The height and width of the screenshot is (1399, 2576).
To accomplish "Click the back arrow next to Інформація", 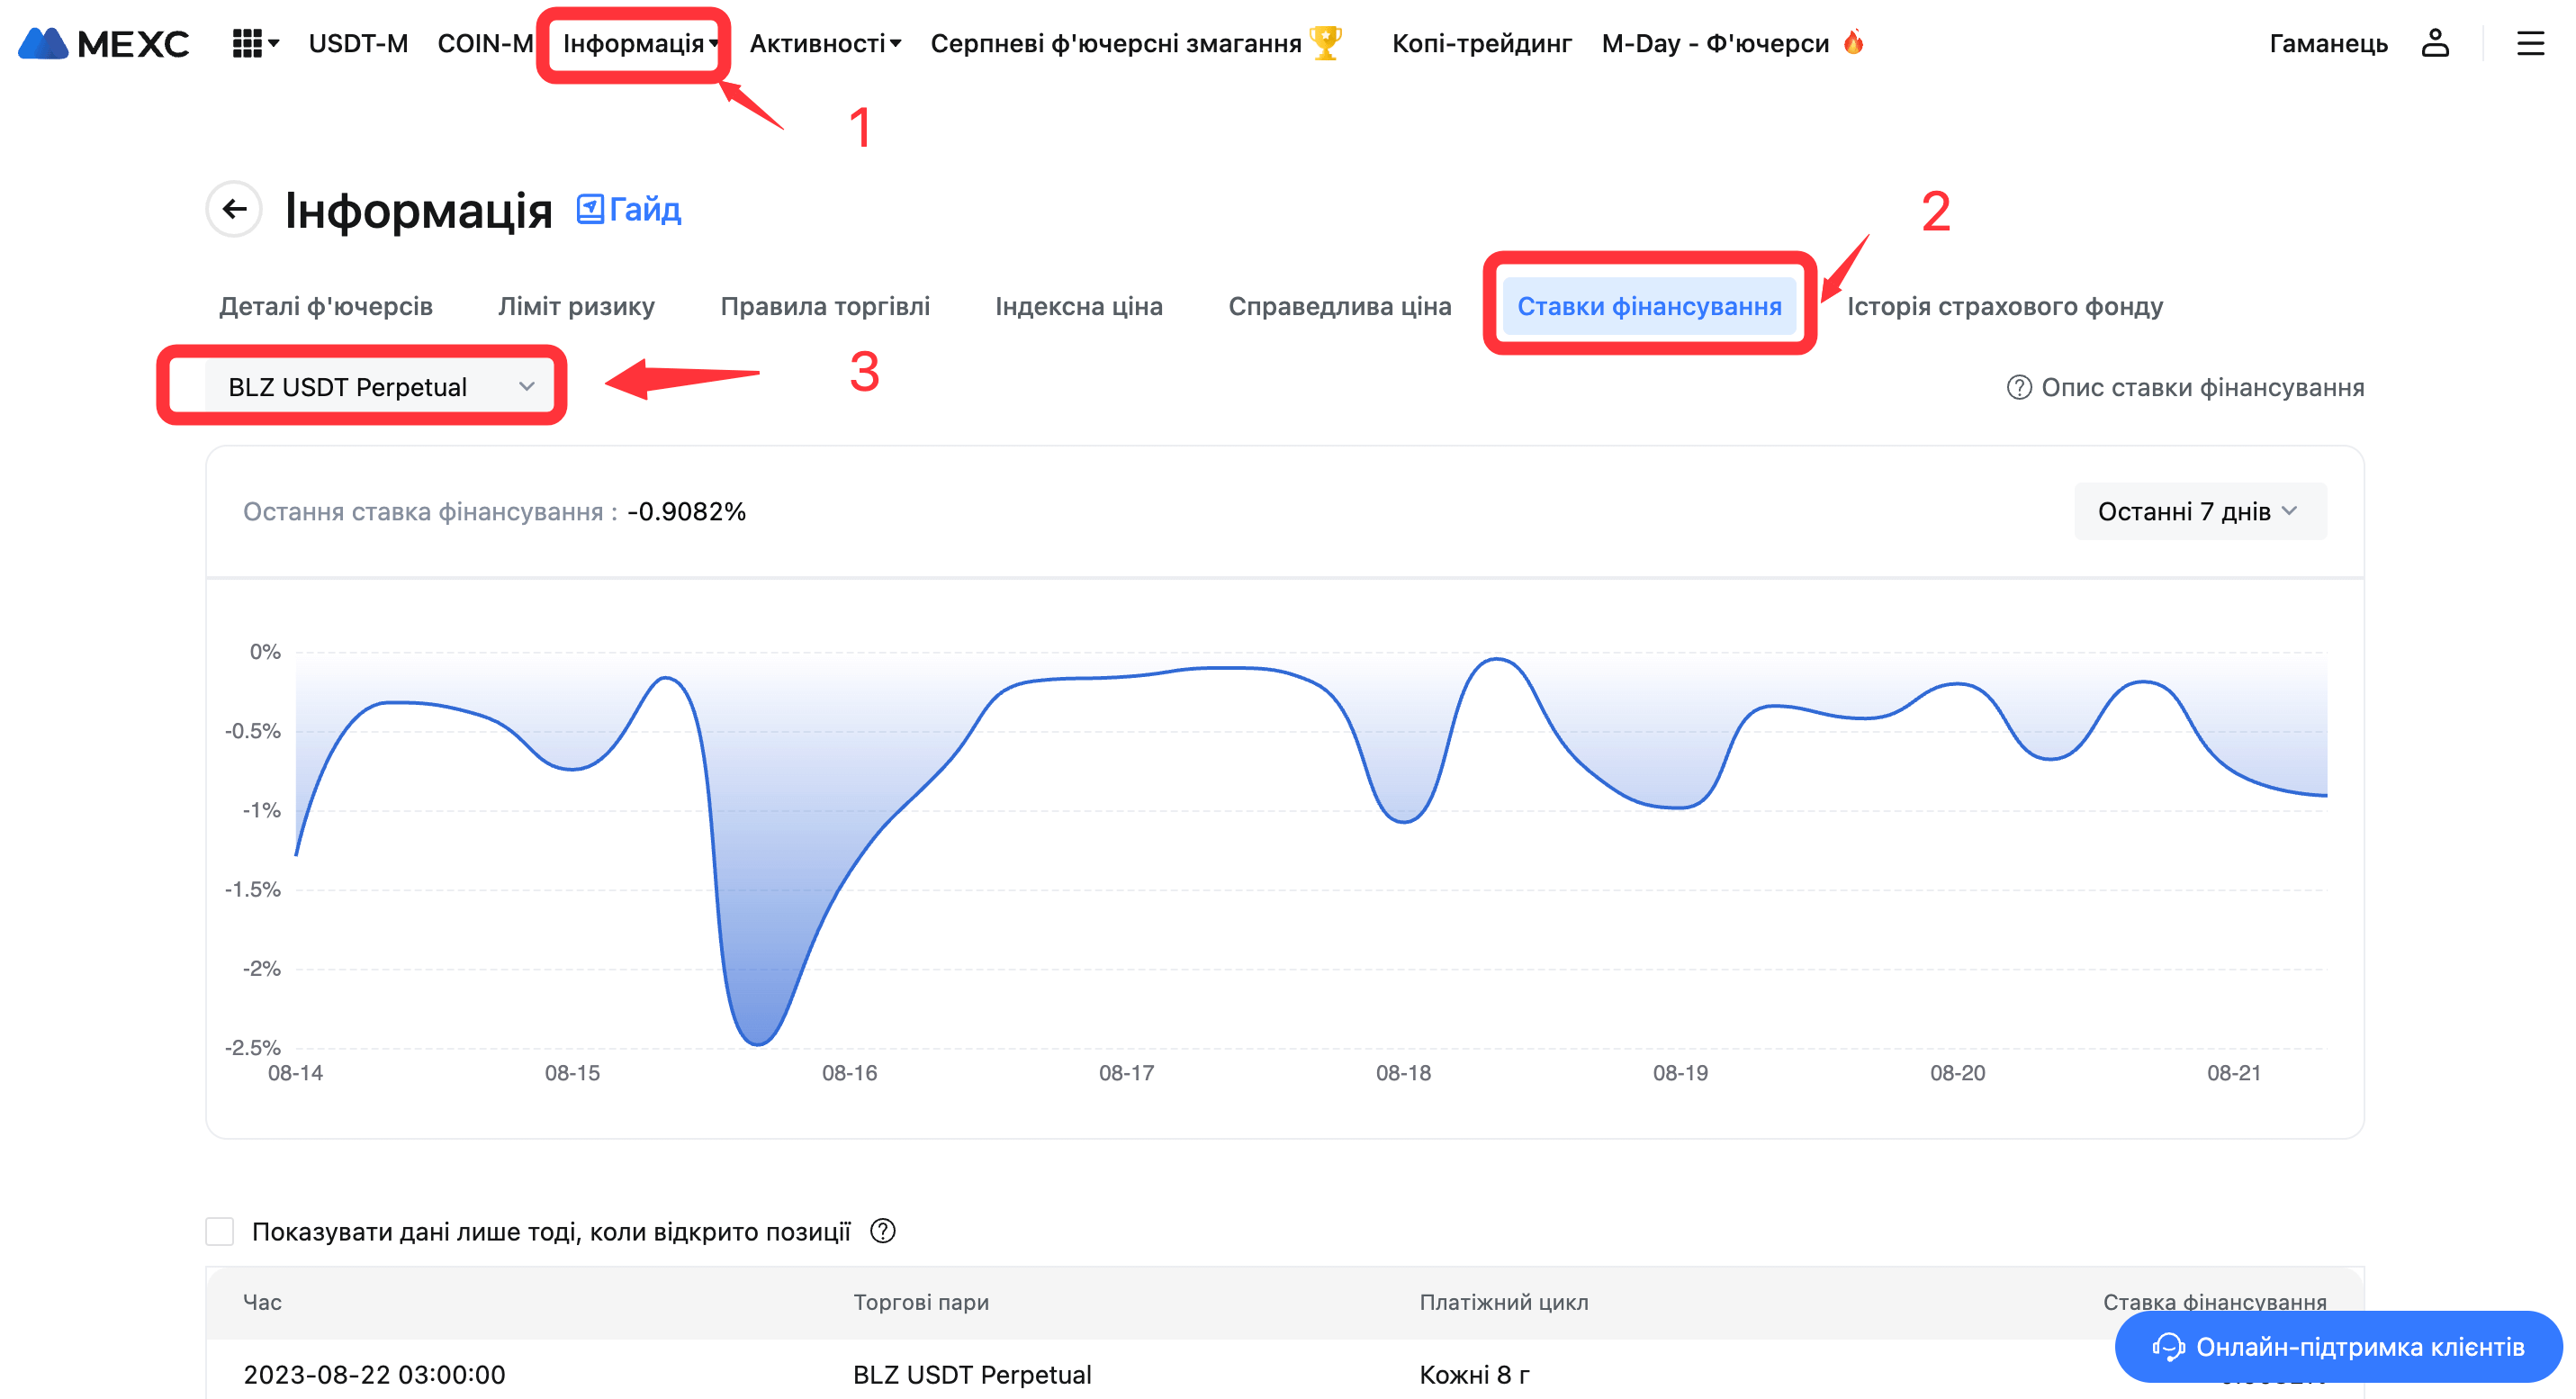I will point(234,209).
